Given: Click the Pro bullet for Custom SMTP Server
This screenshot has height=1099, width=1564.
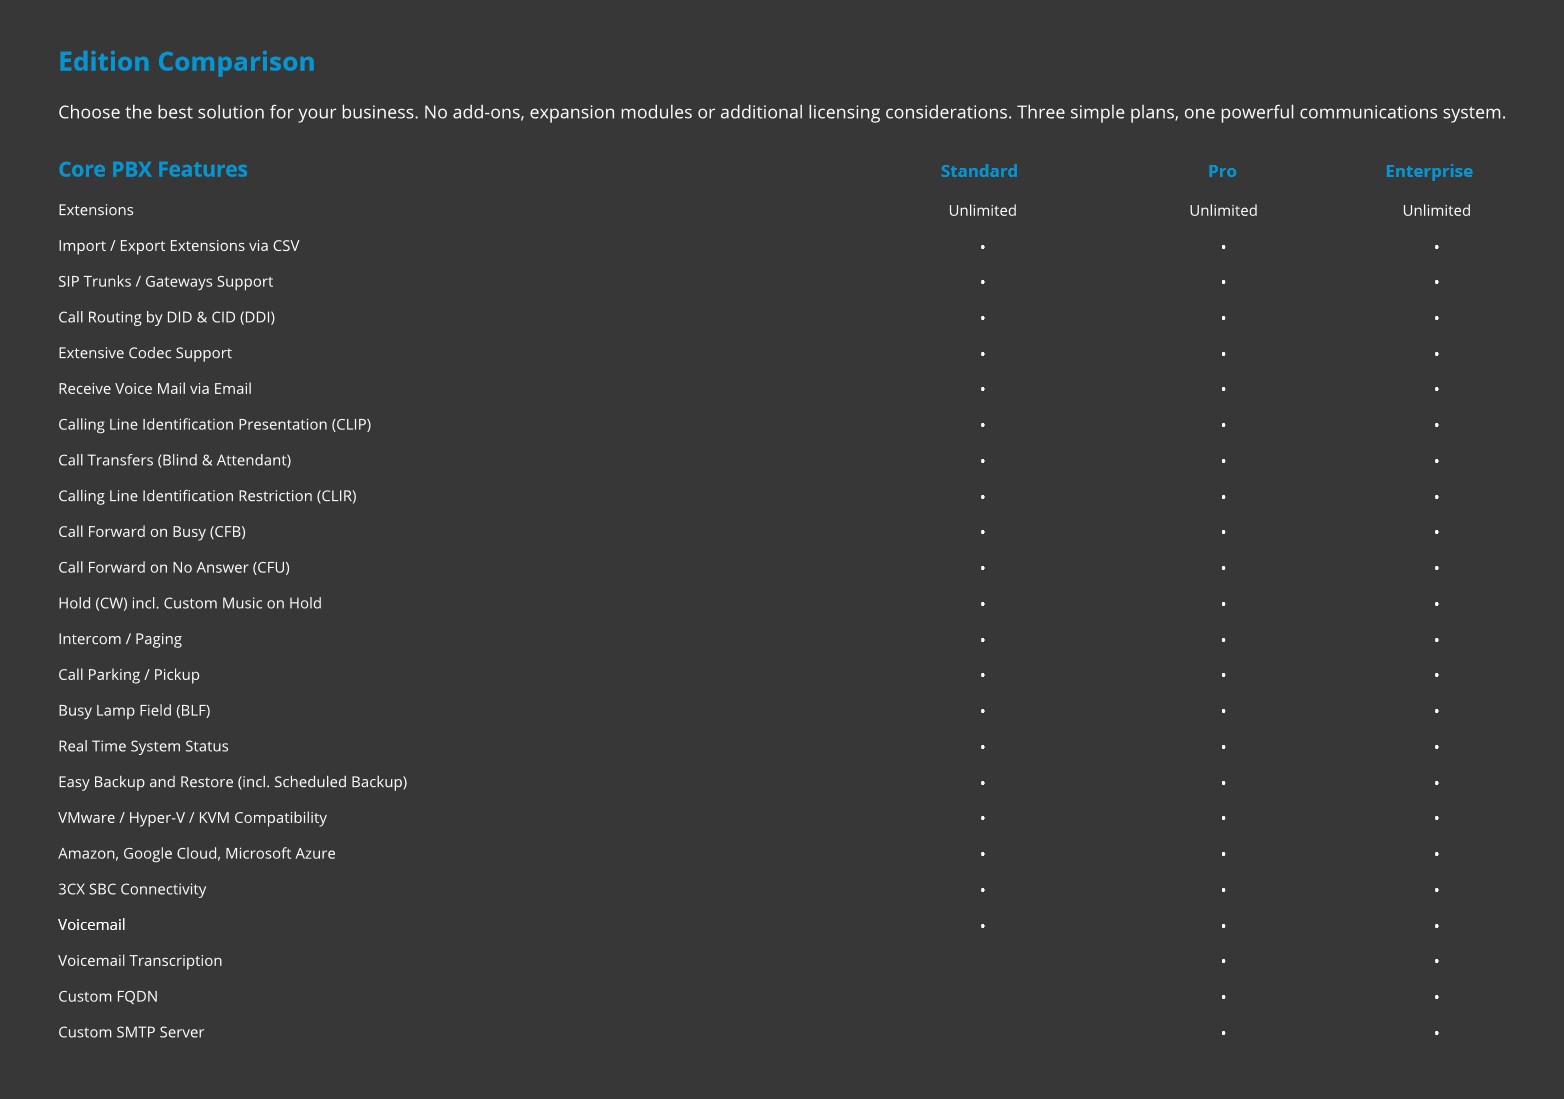Looking at the screenshot, I should pos(1223,1033).
